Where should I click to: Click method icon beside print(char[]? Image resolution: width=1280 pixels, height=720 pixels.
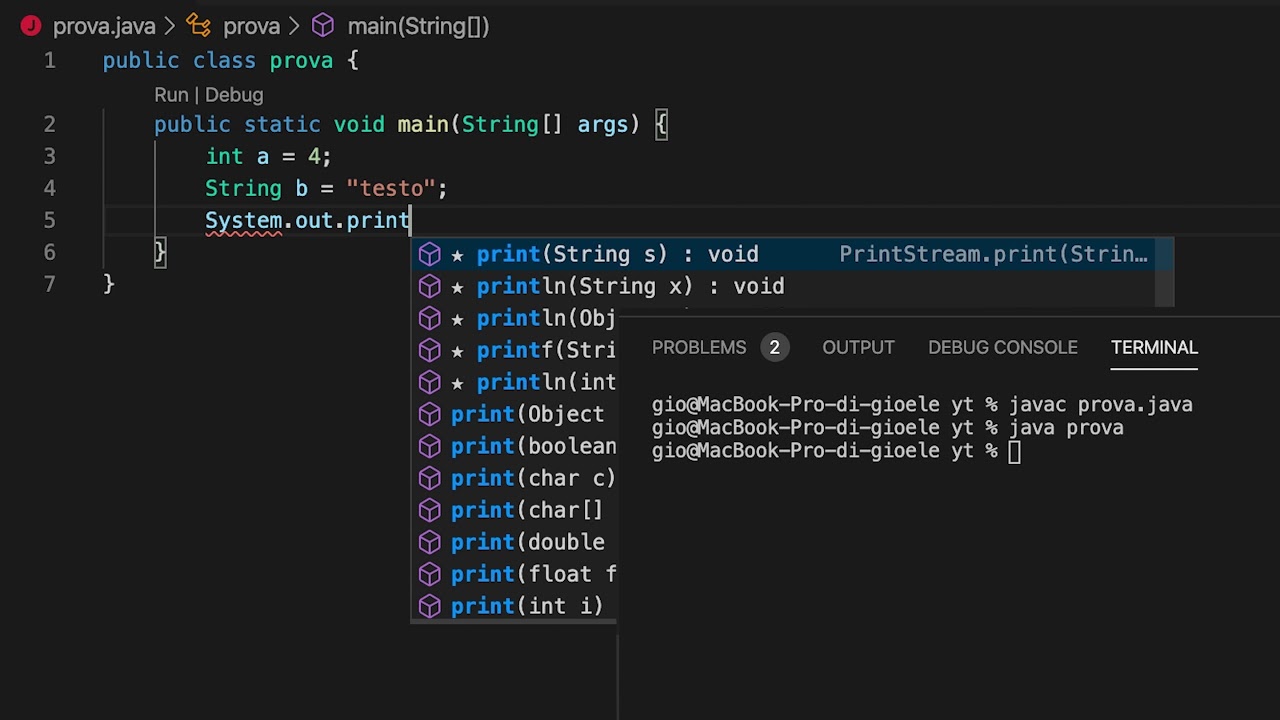(430, 510)
